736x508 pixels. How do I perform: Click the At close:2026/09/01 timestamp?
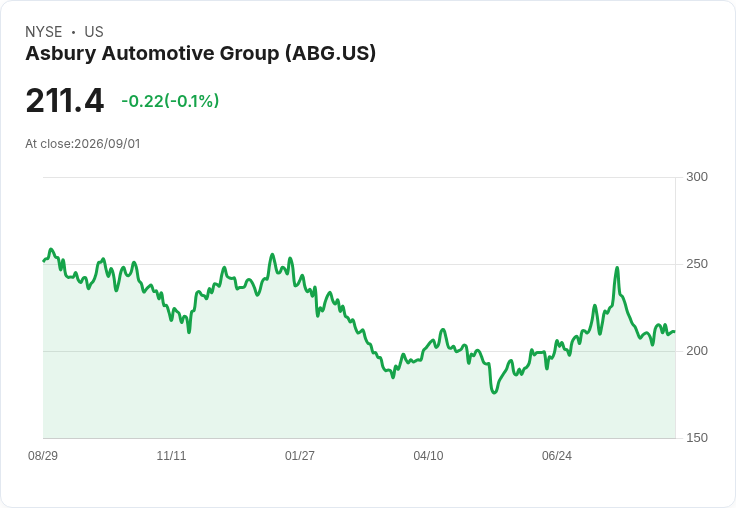click(x=83, y=144)
